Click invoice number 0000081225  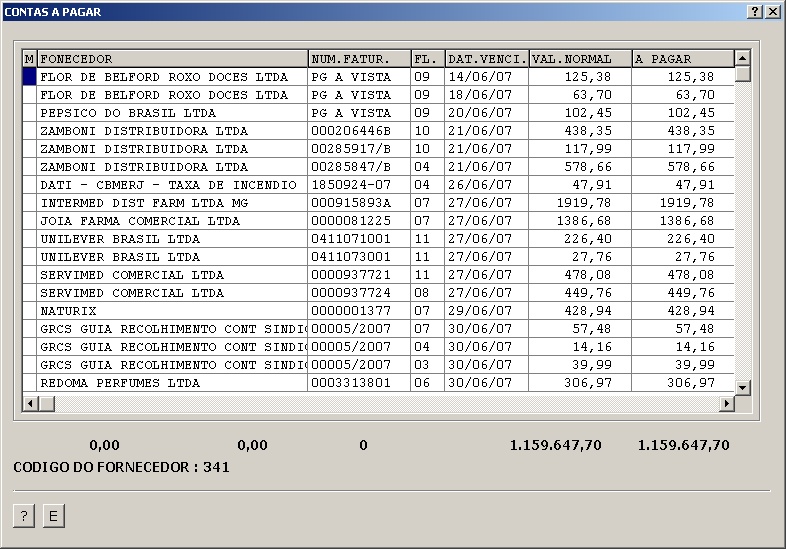click(351, 221)
